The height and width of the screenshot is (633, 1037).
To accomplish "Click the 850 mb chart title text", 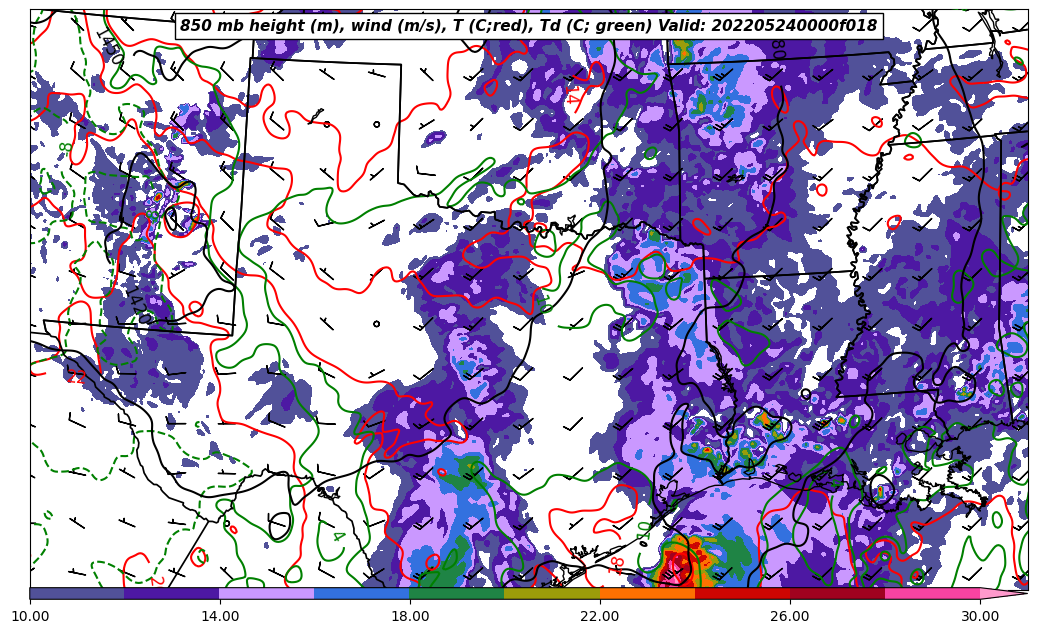I will click(x=528, y=26).
